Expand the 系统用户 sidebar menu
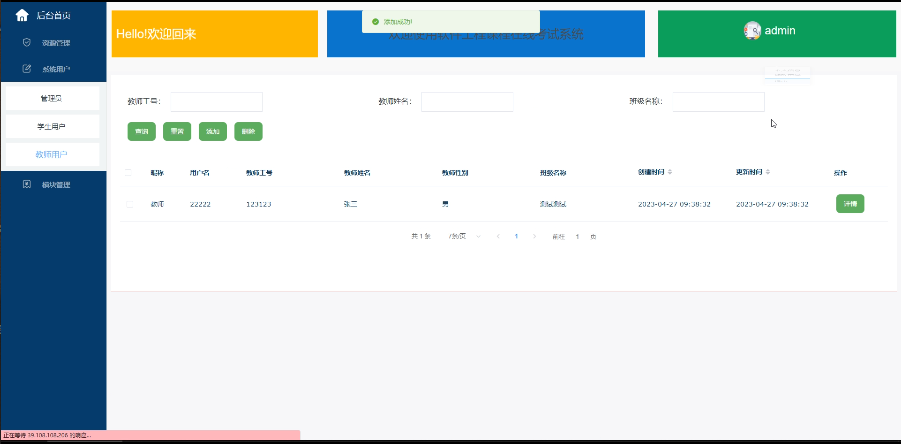Viewport: 901px width, 444px height. point(53,69)
